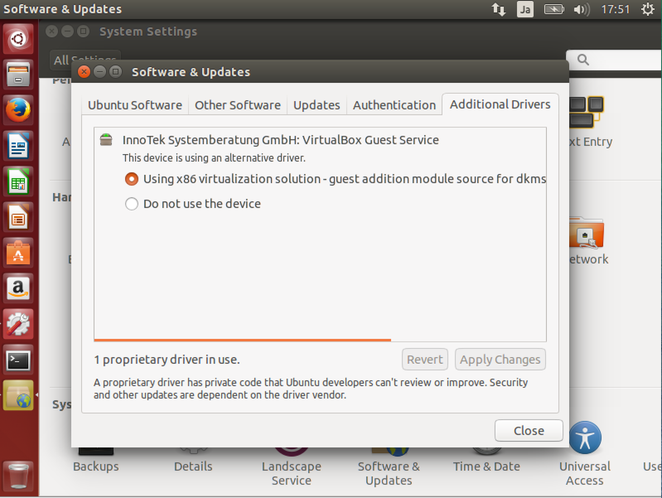662x498 pixels.
Task: Select the Software & Updates launcher icon
Action: pos(18,395)
